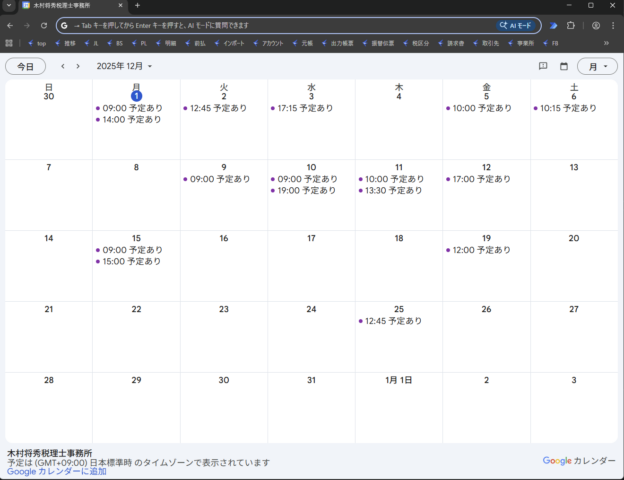Viewport: 624px width, 480px height.
Task: Go to the next month arrow
Action: coord(78,66)
